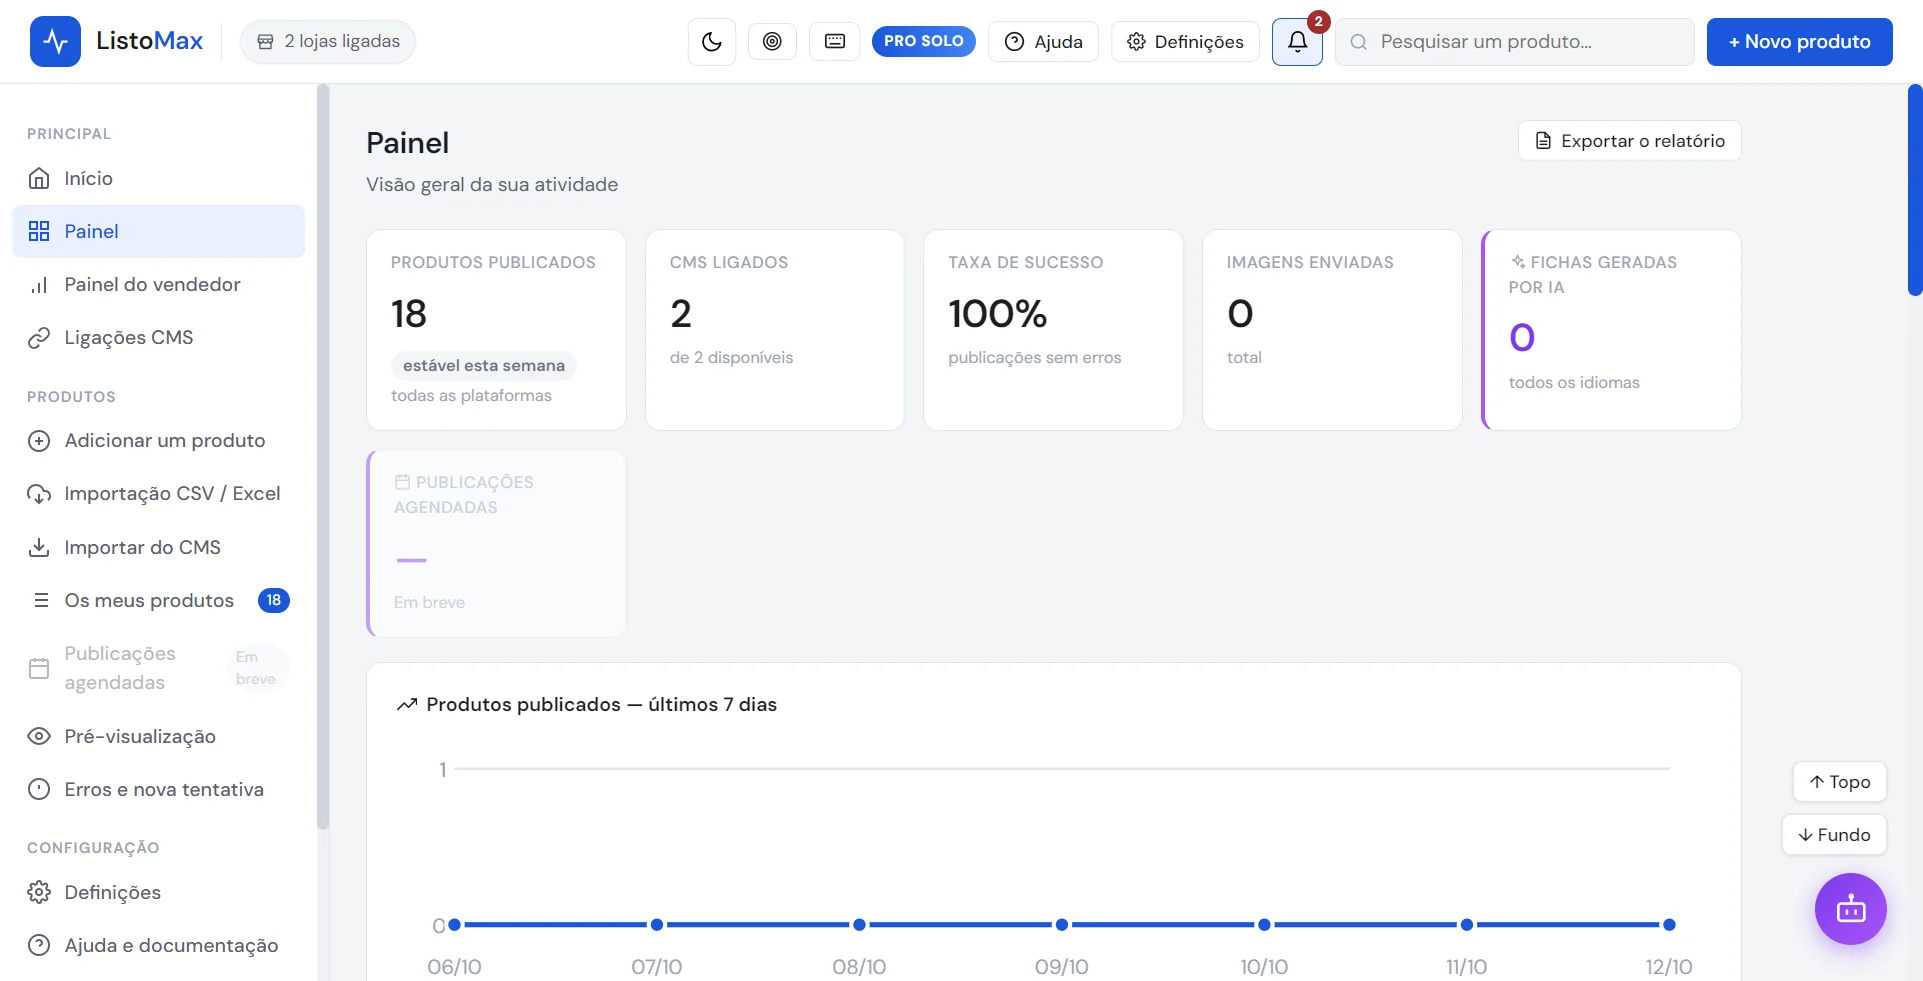Click the Fichas geradas por IA card
The image size is (1923, 981).
(1611, 330)
